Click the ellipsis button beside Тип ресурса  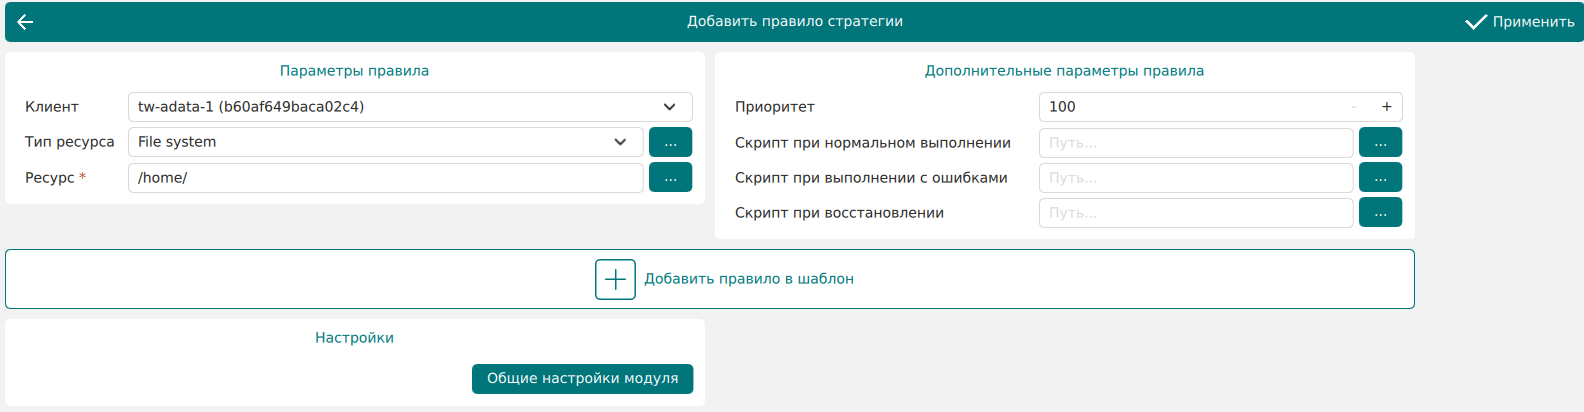(x=670, y=142)
